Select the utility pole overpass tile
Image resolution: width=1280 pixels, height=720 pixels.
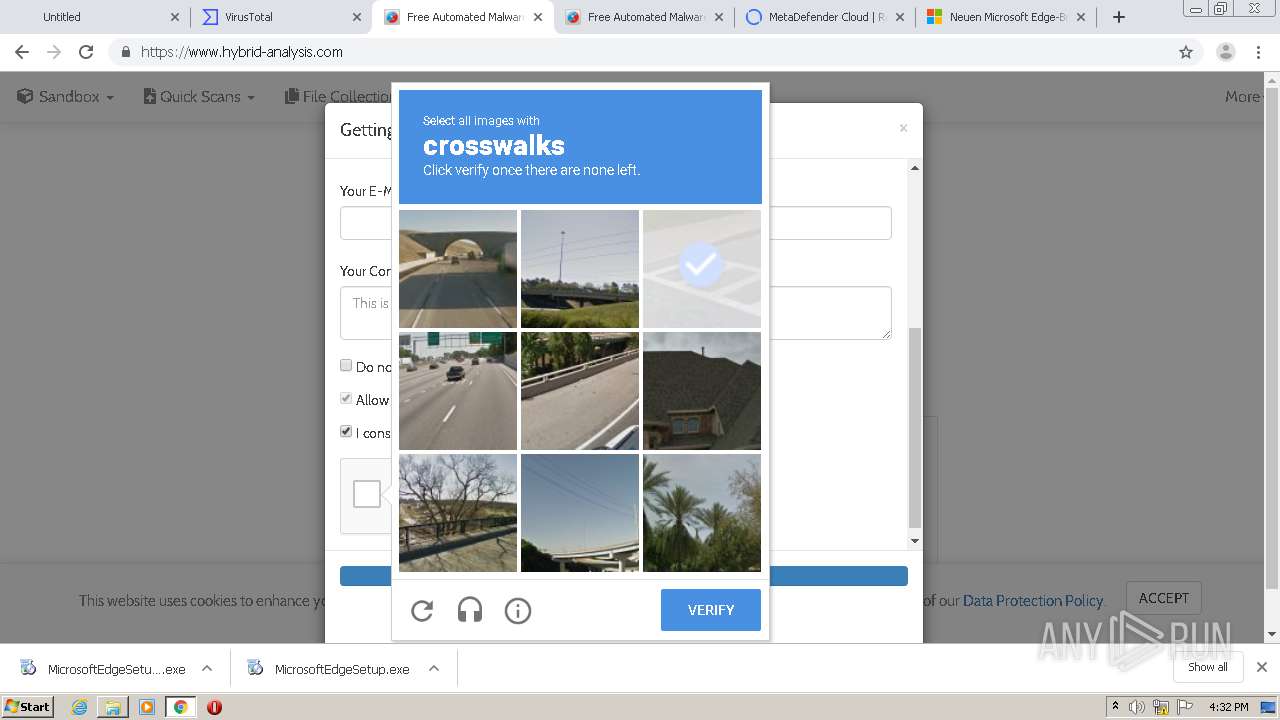pyautogui.click(x=580, y=269)
